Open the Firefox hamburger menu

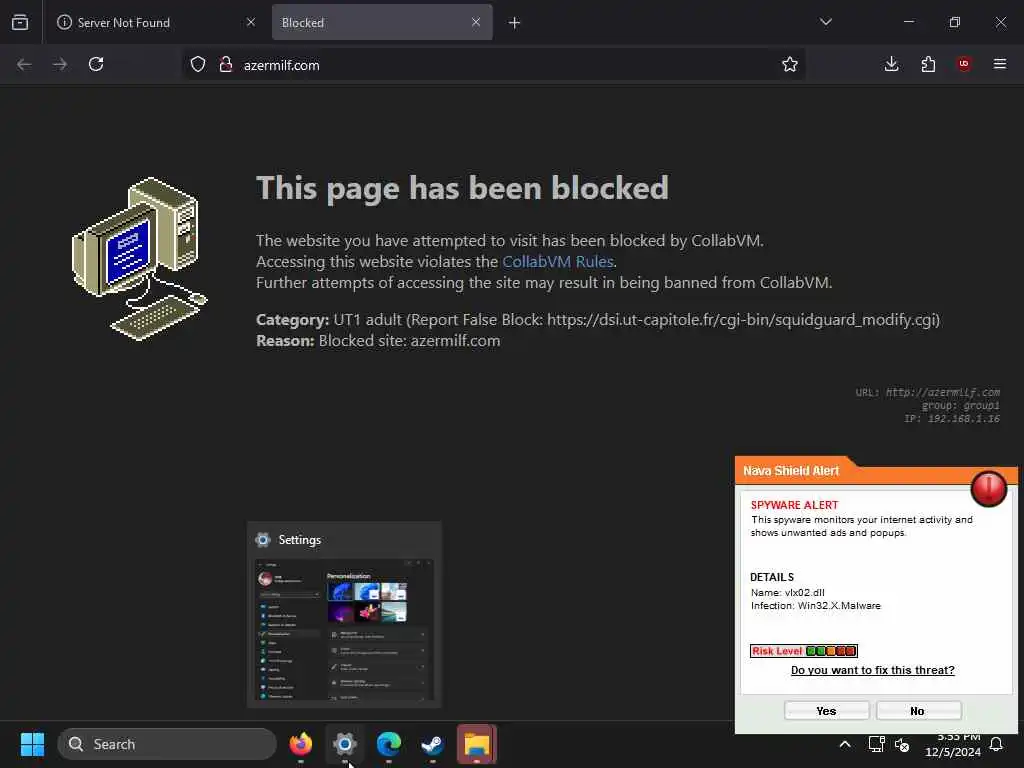point(1000,64)
